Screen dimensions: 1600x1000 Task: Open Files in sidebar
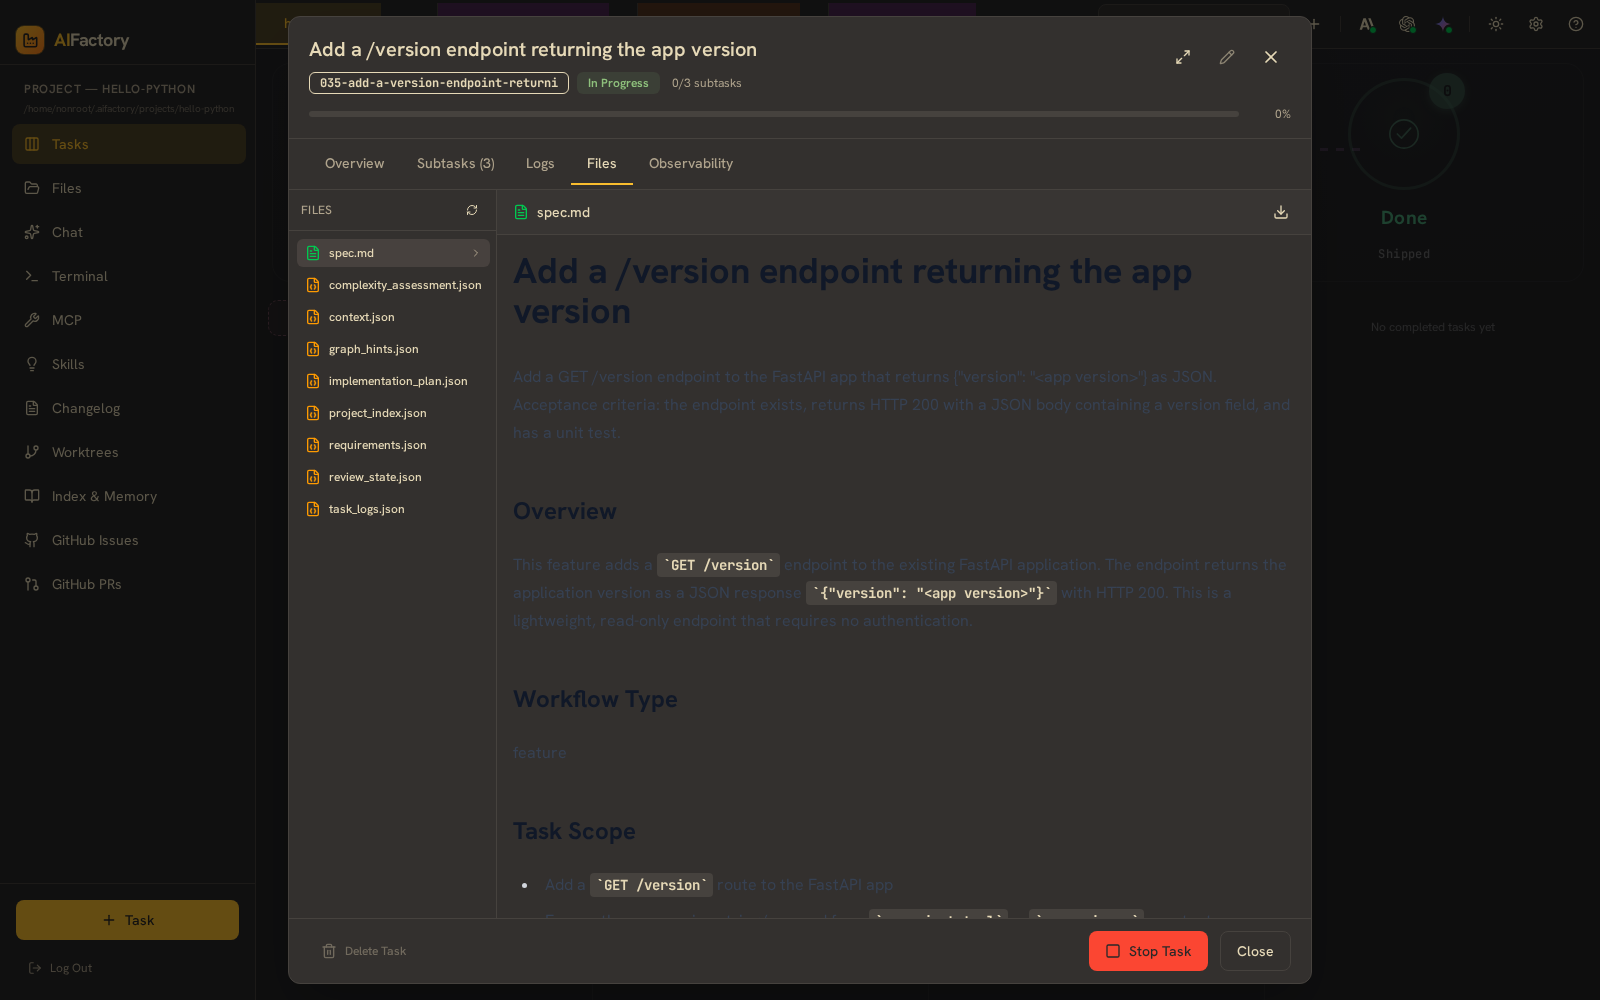129,188
